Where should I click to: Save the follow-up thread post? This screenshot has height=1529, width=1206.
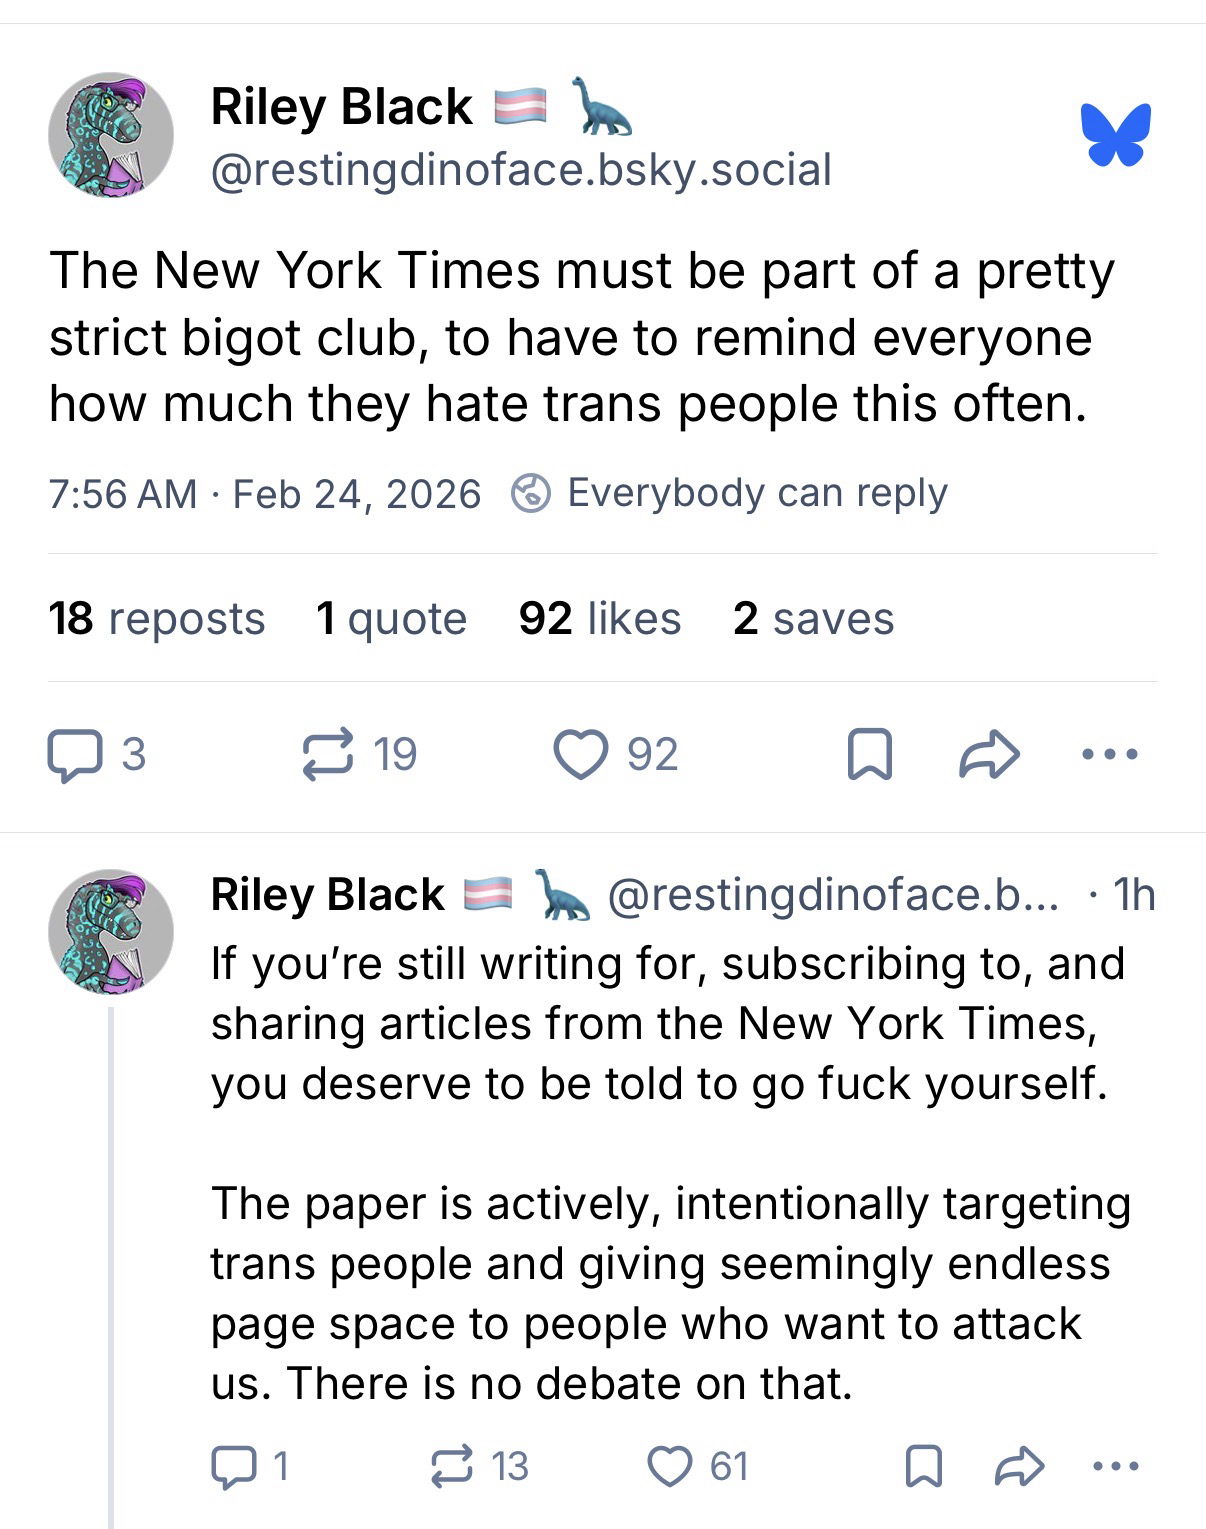[x=923, y=1467]
